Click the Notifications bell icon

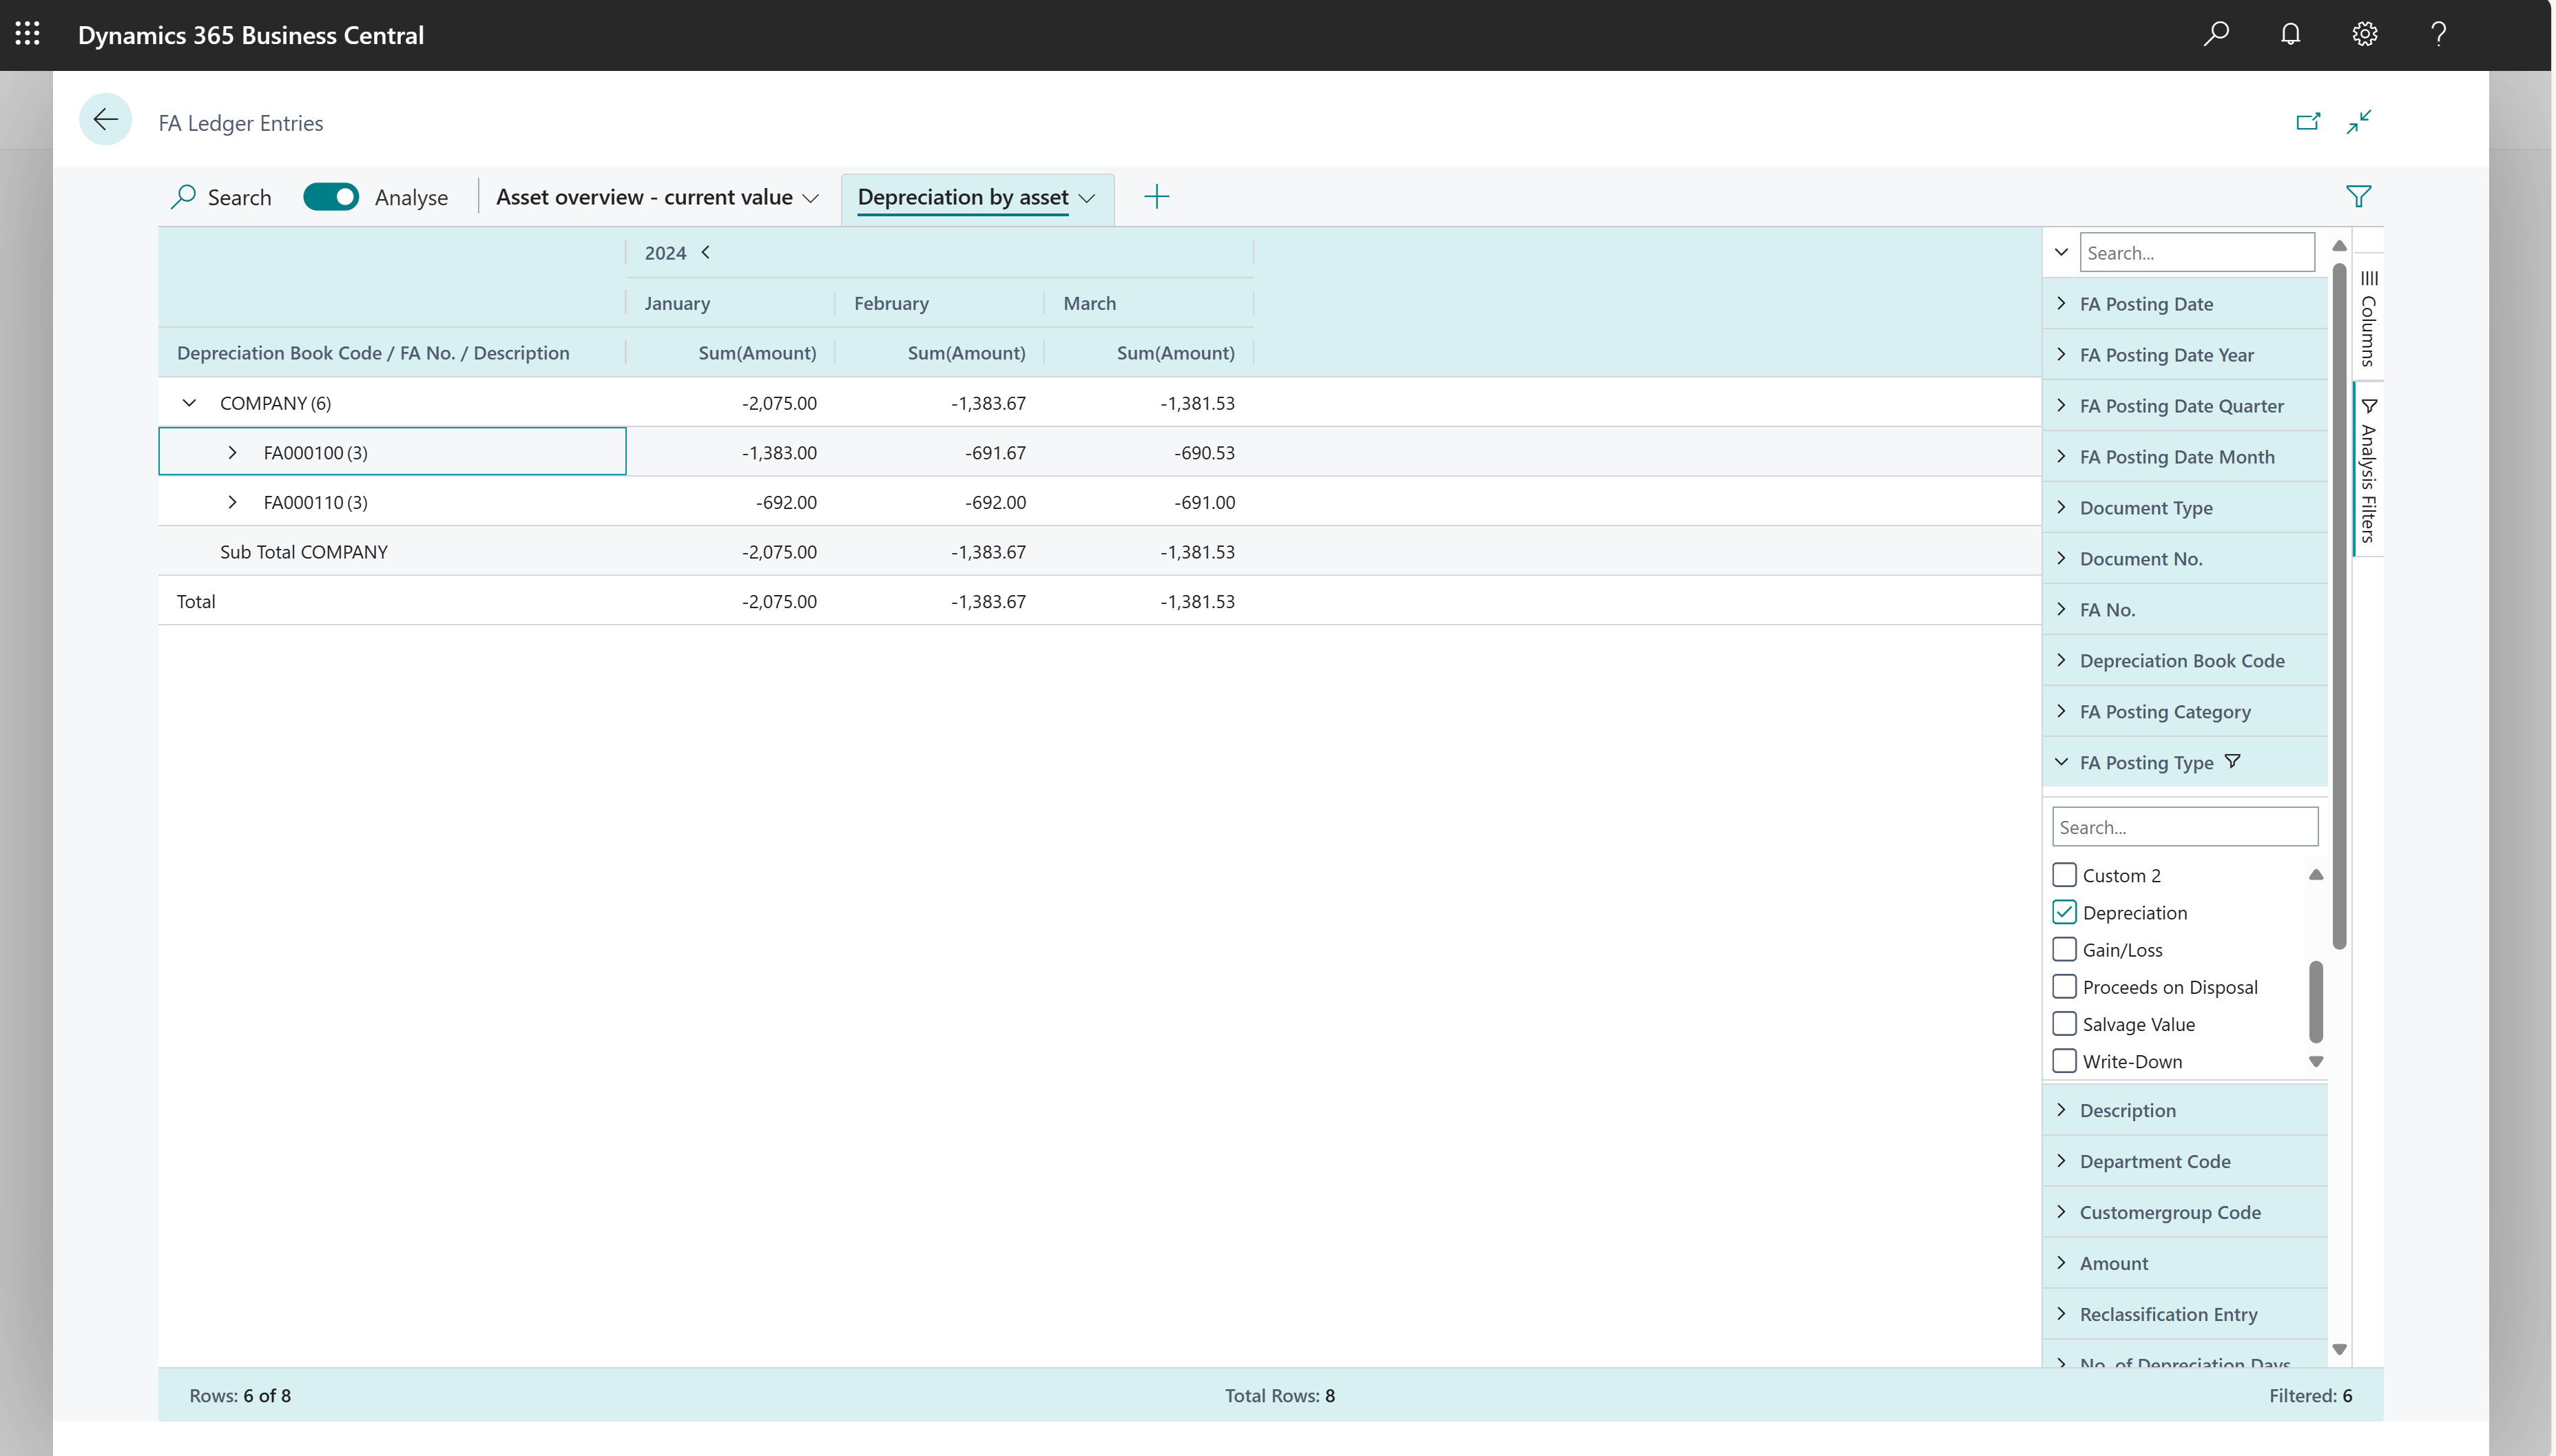[2291, 33]
